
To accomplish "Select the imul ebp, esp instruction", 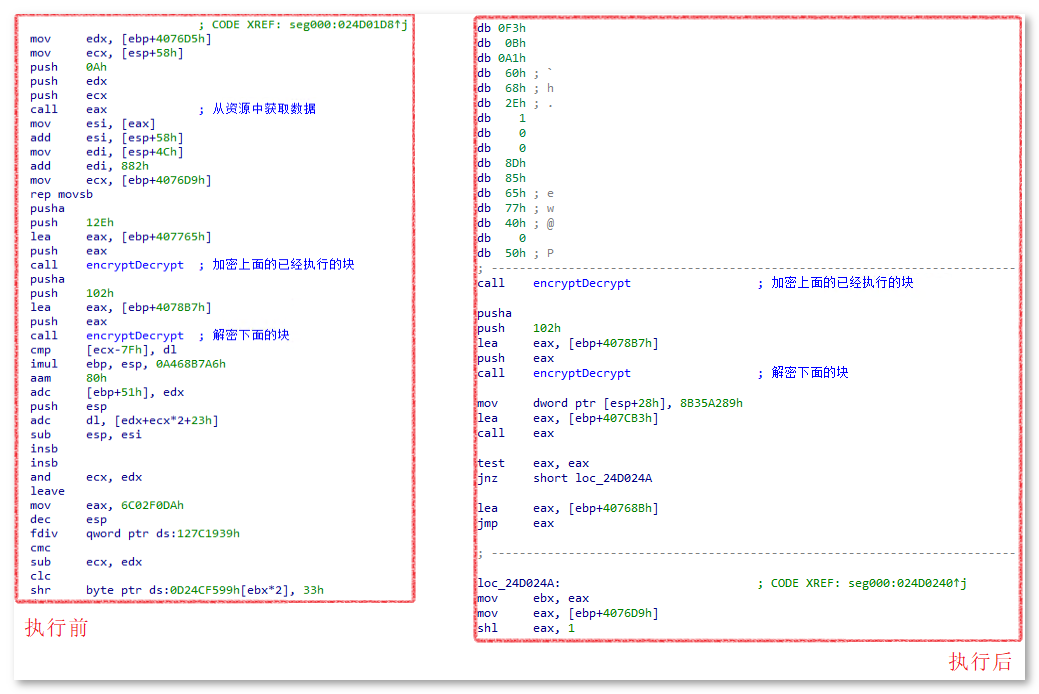I will coord(127,364).
